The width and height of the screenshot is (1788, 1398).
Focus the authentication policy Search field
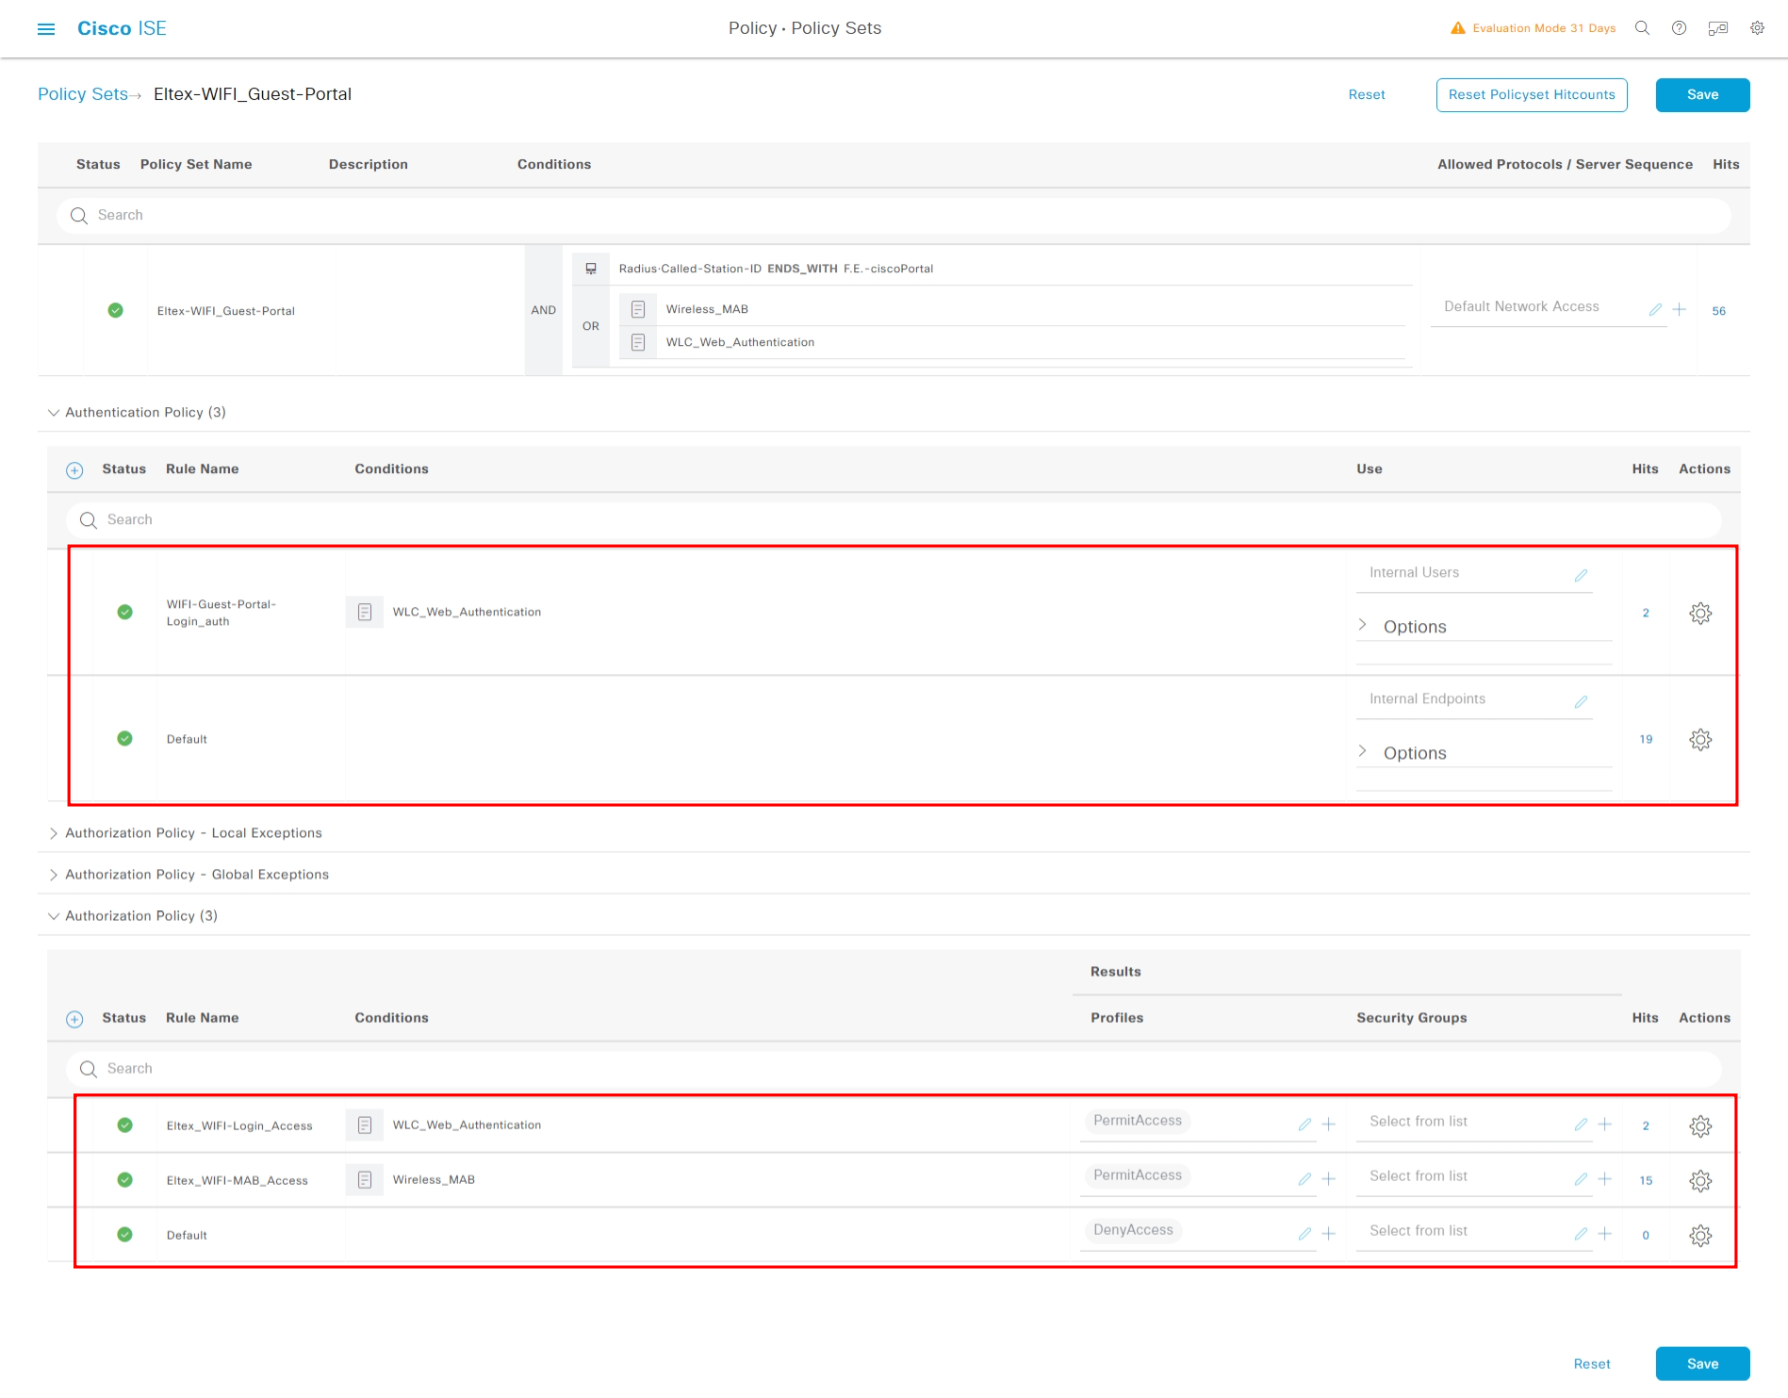coord(894,520)
